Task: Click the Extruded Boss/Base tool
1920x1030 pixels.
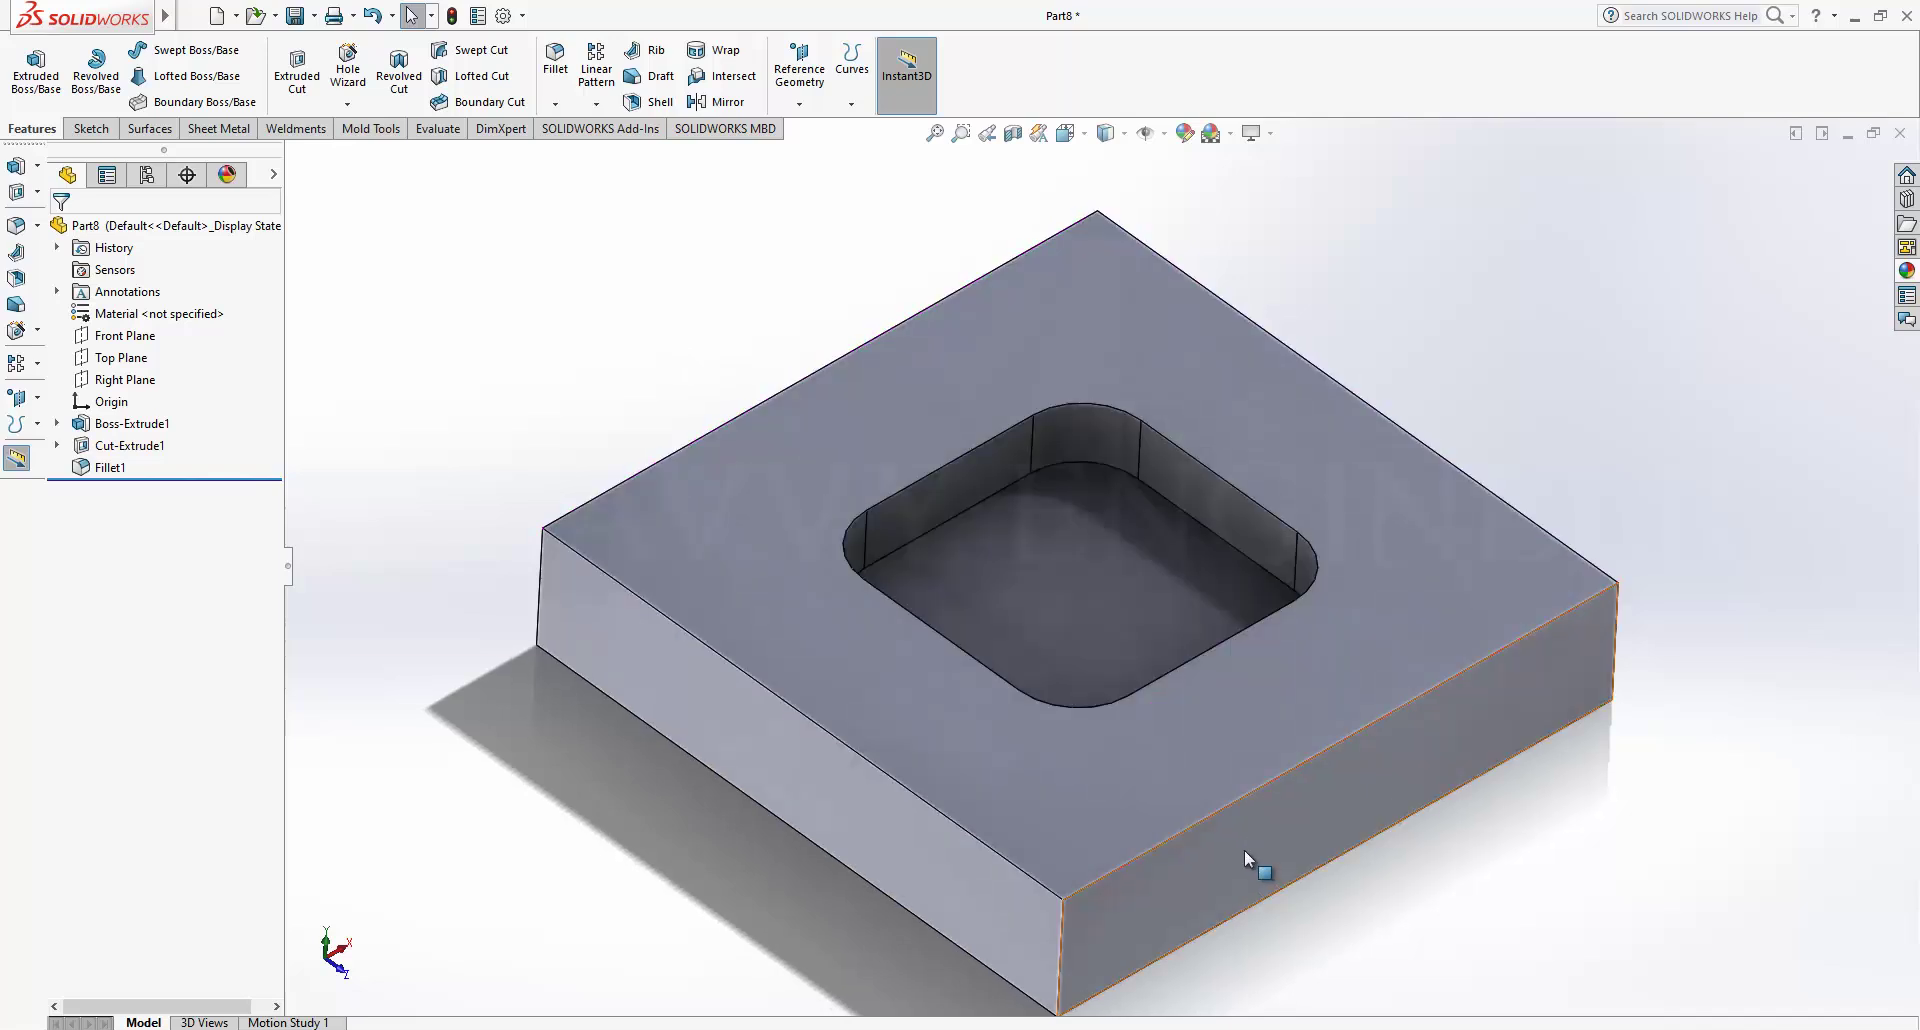Action: click(36, 71)
